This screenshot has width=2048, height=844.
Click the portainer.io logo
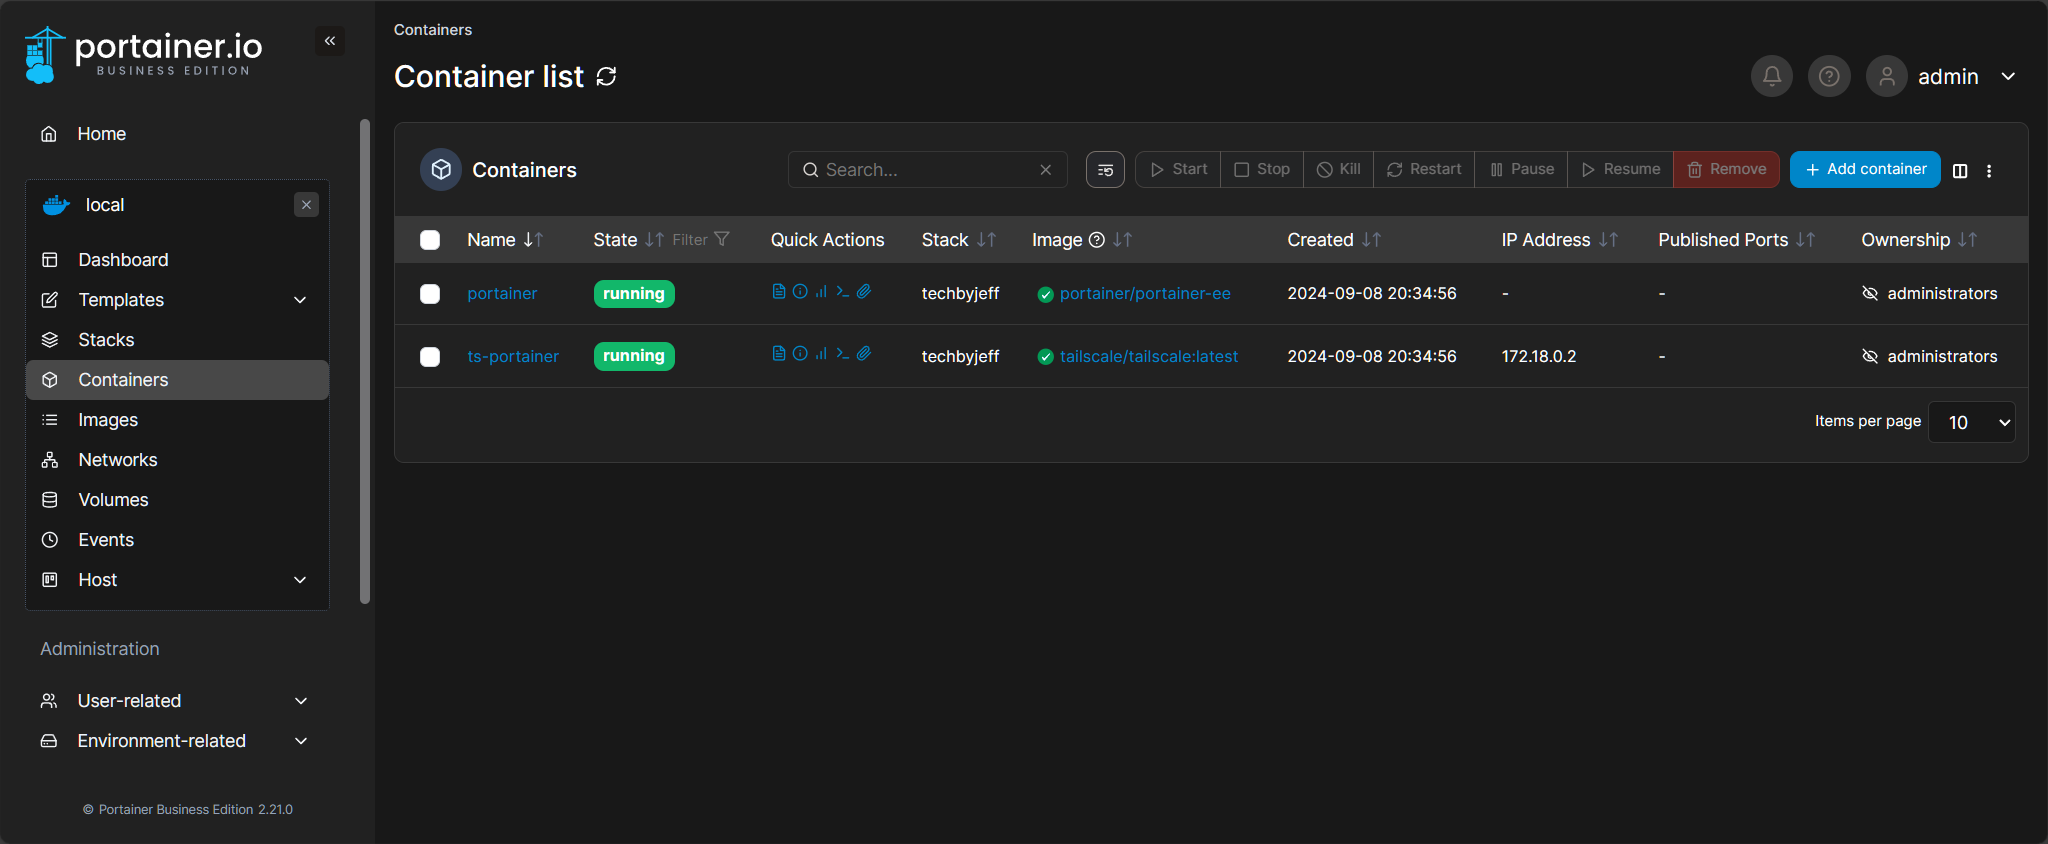point(144,54)
